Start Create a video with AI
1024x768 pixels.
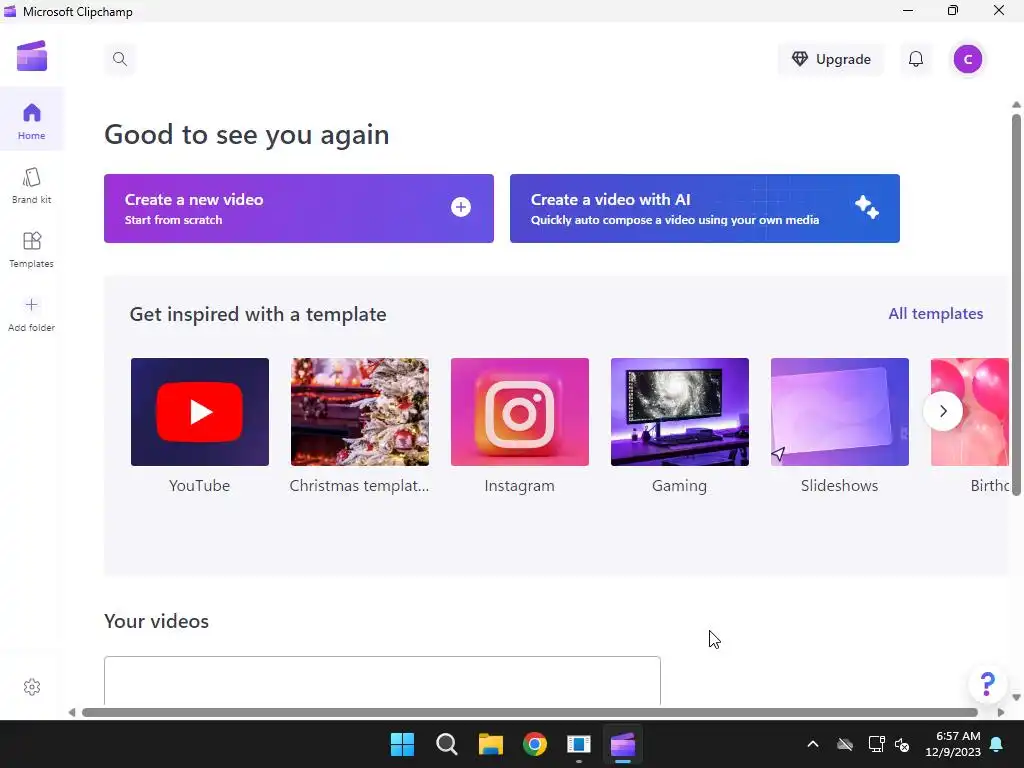point(705,208)
